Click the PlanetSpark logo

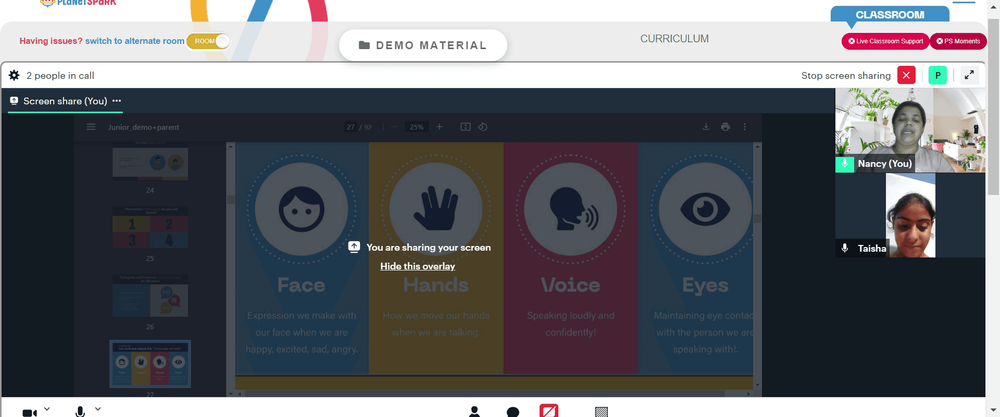(78, 3)
